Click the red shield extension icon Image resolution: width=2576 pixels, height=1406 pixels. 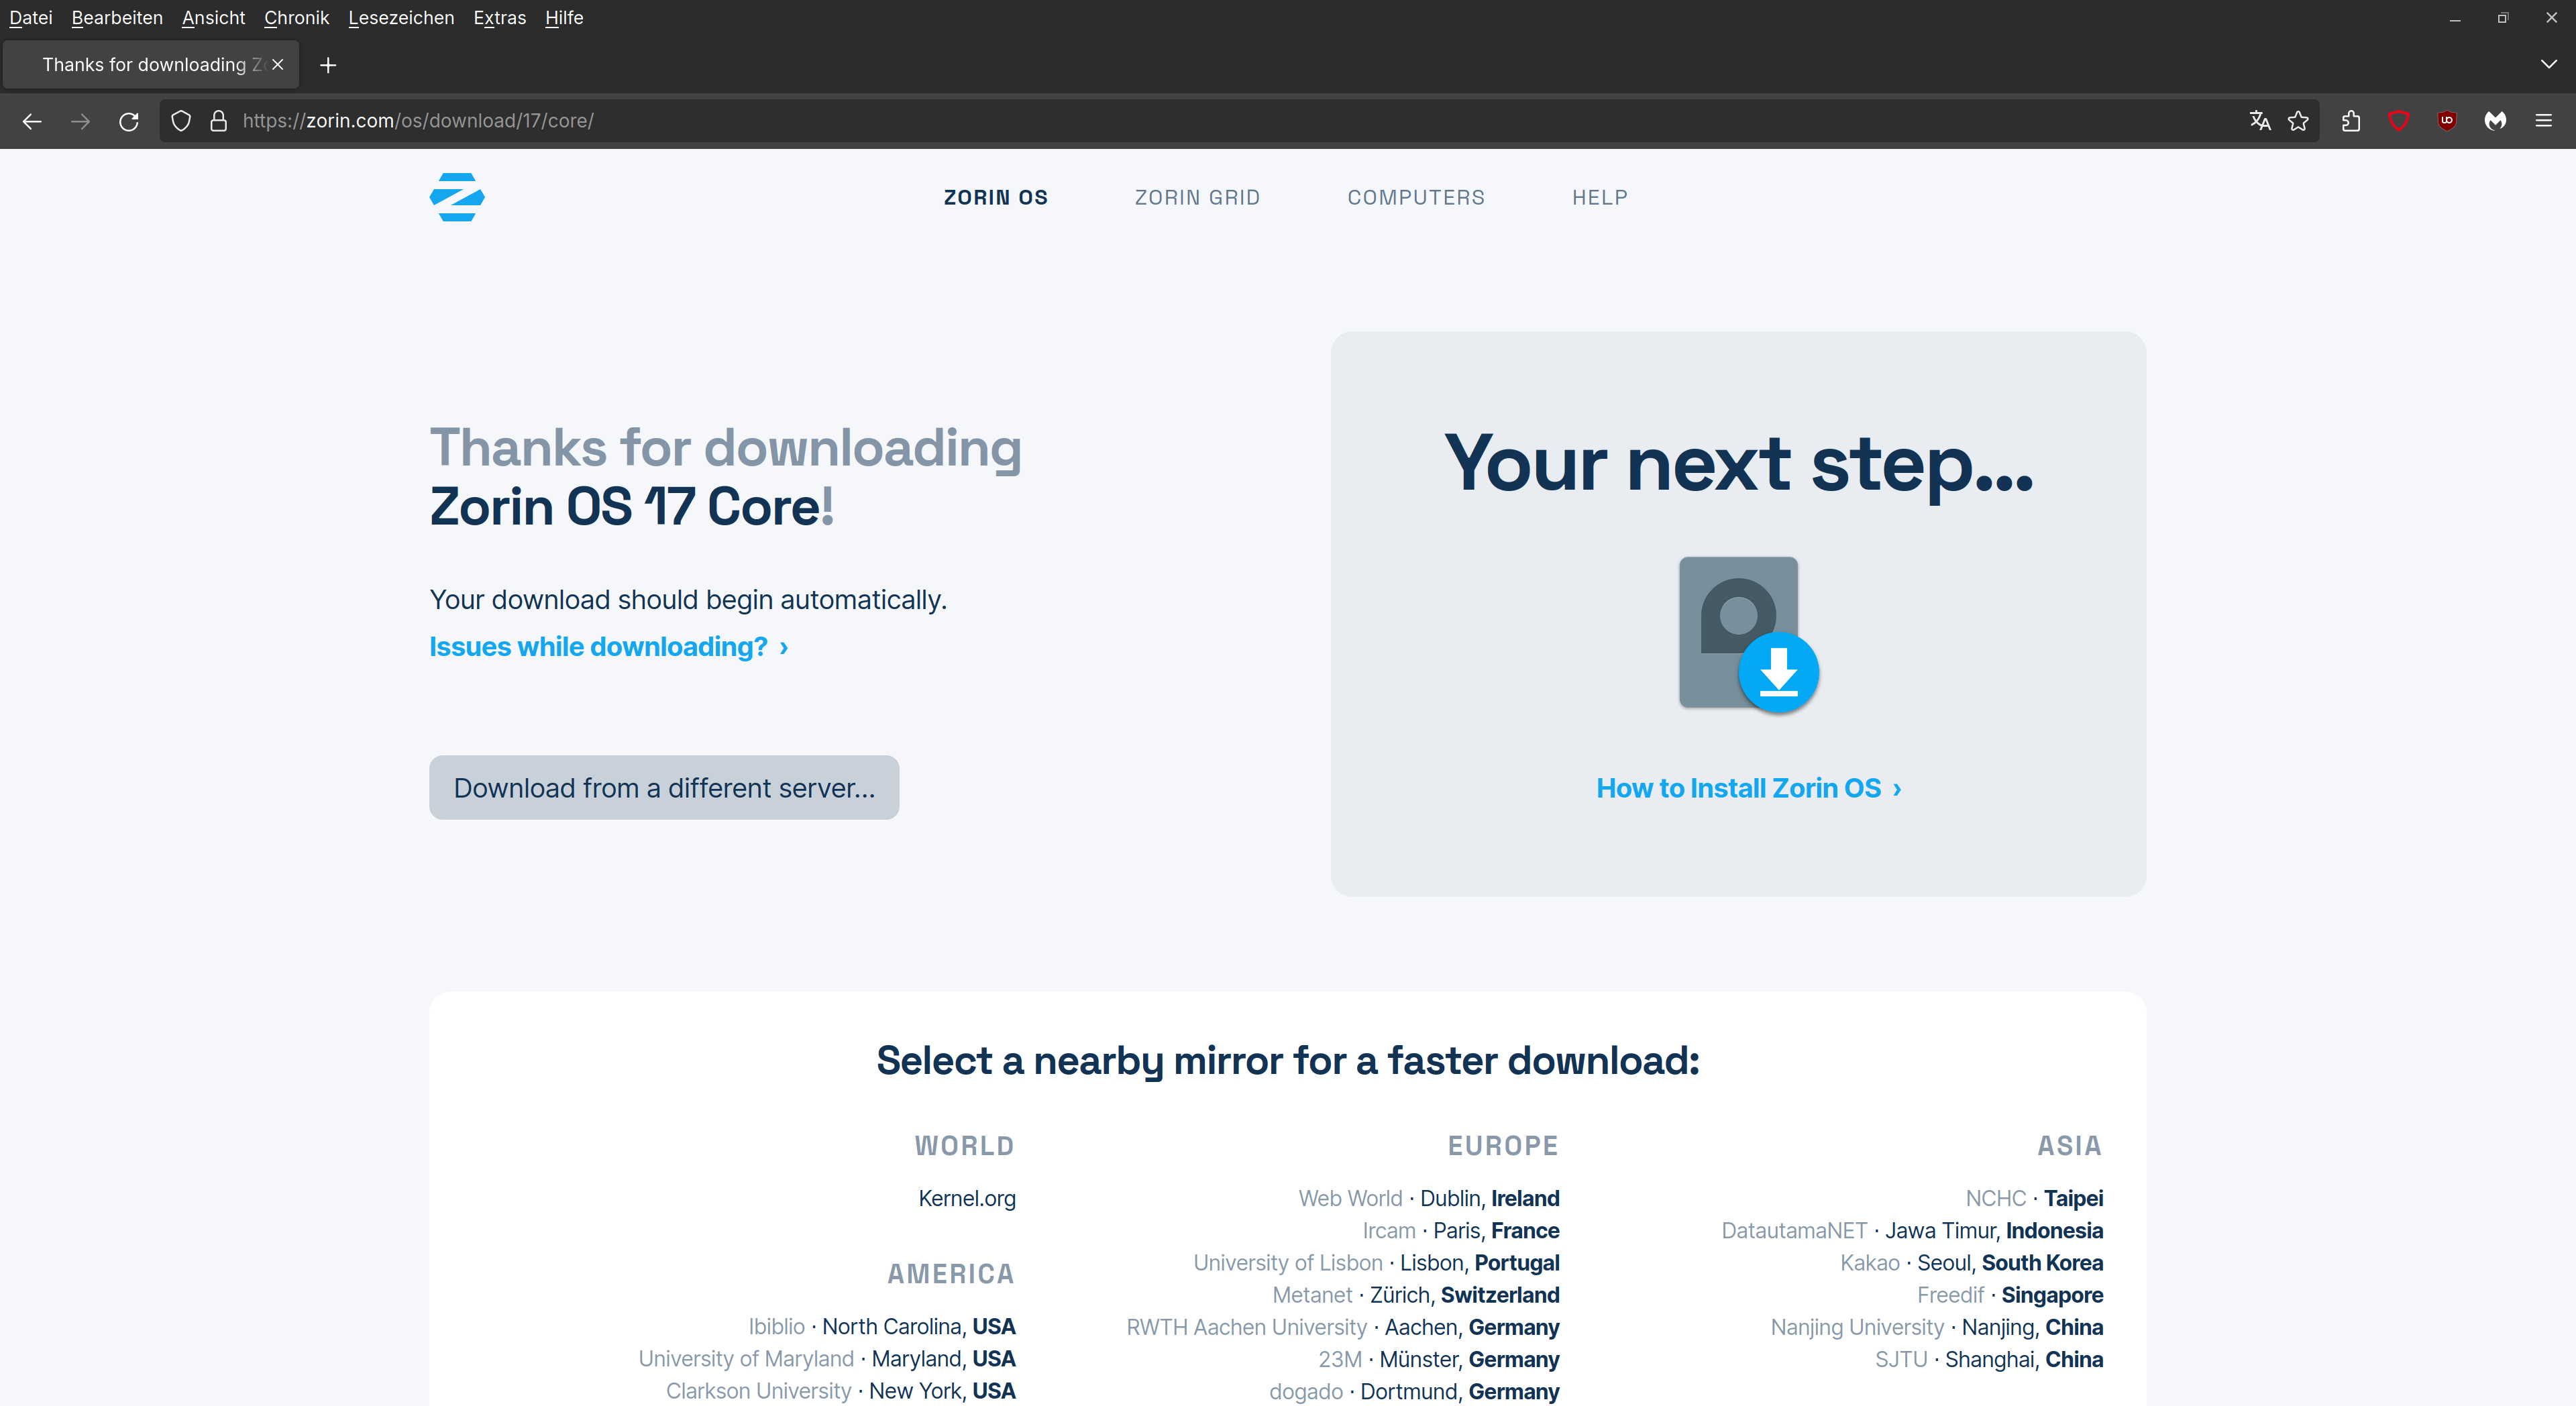(2399, 121)
